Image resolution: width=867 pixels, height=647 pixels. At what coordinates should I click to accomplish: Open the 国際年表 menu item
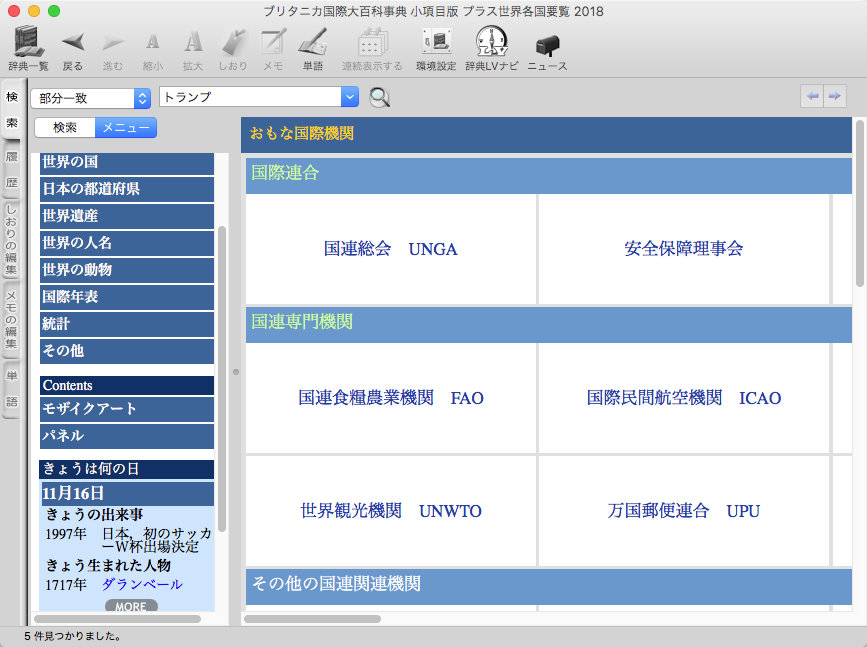tap(127, 298)
